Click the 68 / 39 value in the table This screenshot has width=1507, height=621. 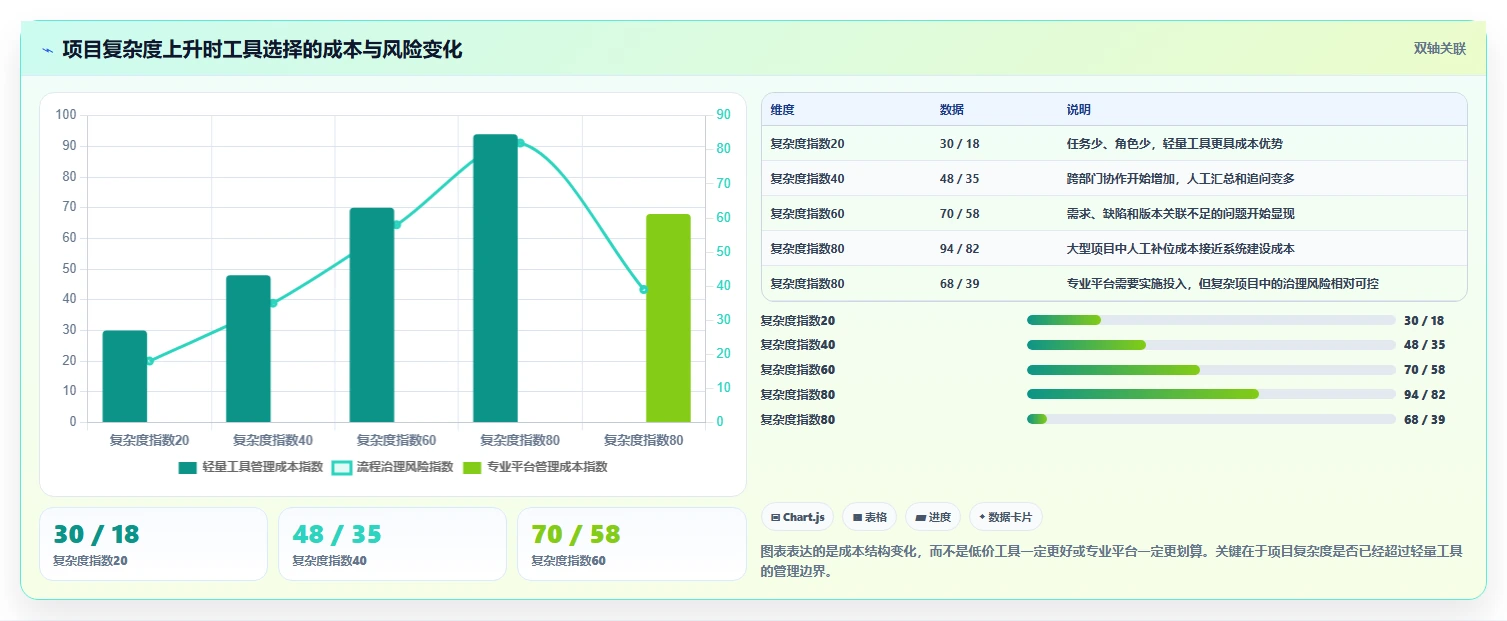click(x=960, y=284)
